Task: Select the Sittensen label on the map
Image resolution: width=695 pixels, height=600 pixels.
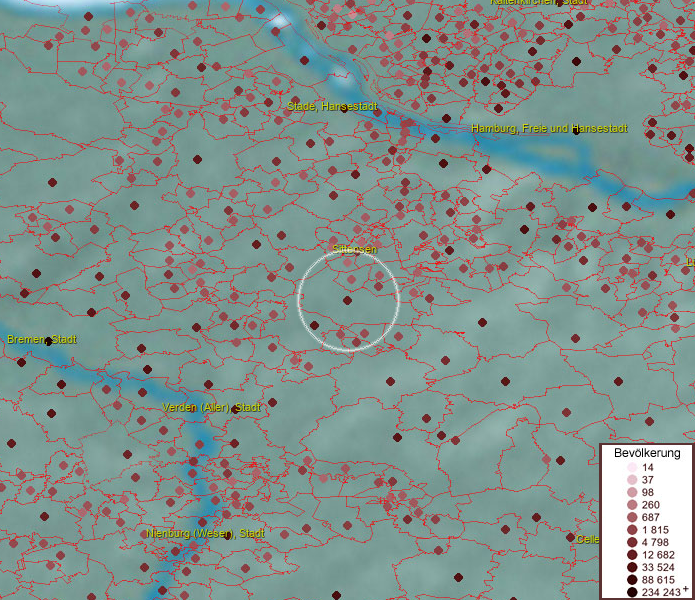Action: click(354, 249)
